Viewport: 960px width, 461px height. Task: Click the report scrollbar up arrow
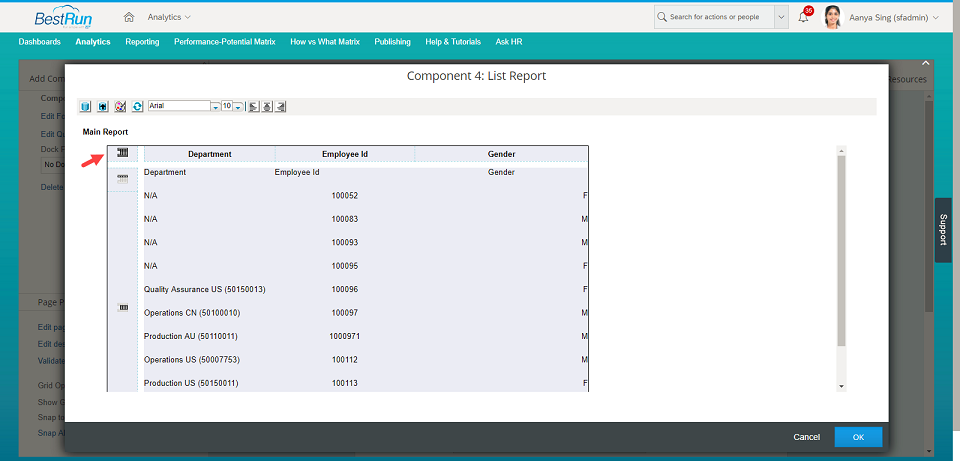tap(841, 150)
